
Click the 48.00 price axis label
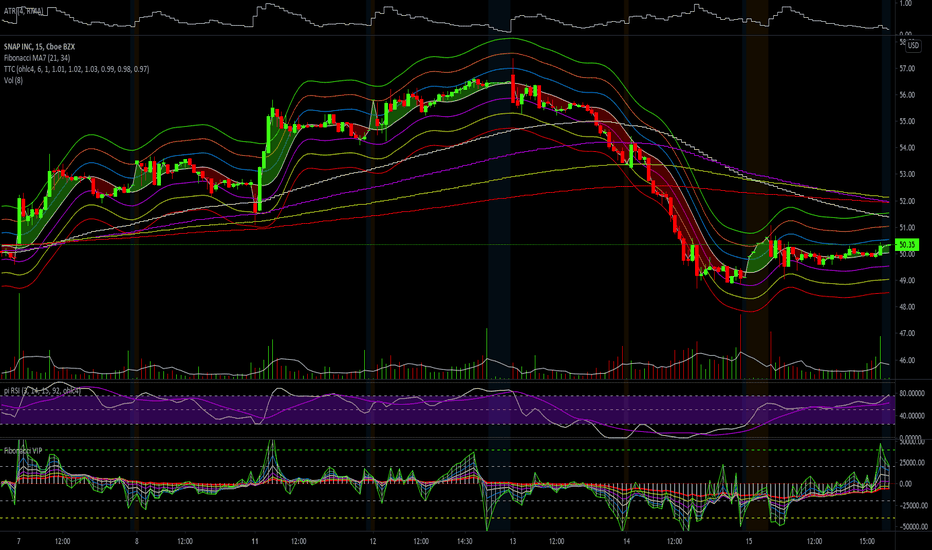(907, 307)
